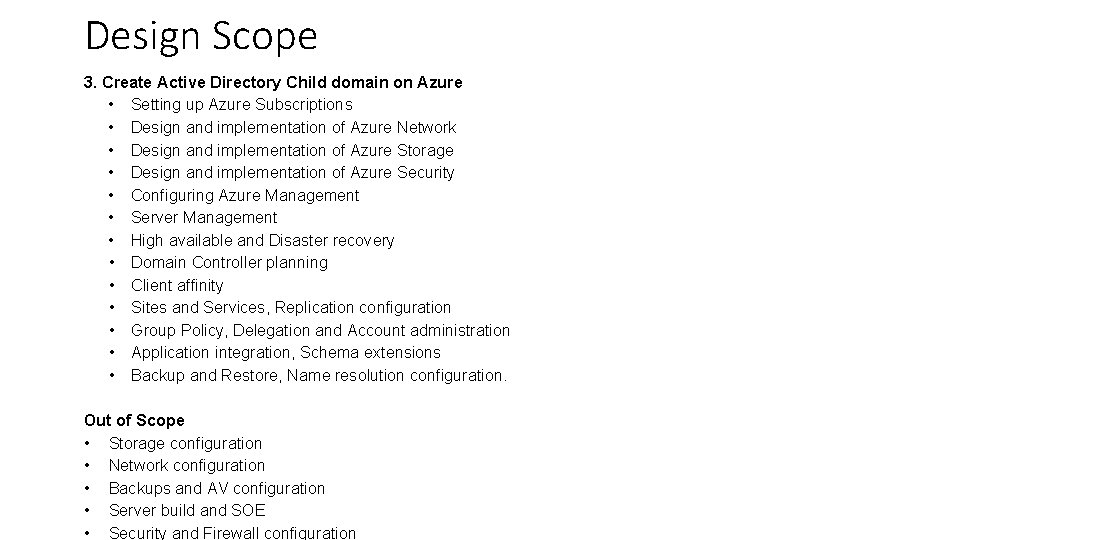
Task: Select the "Server build and SOE" bullet
Action: pos(187,510)
